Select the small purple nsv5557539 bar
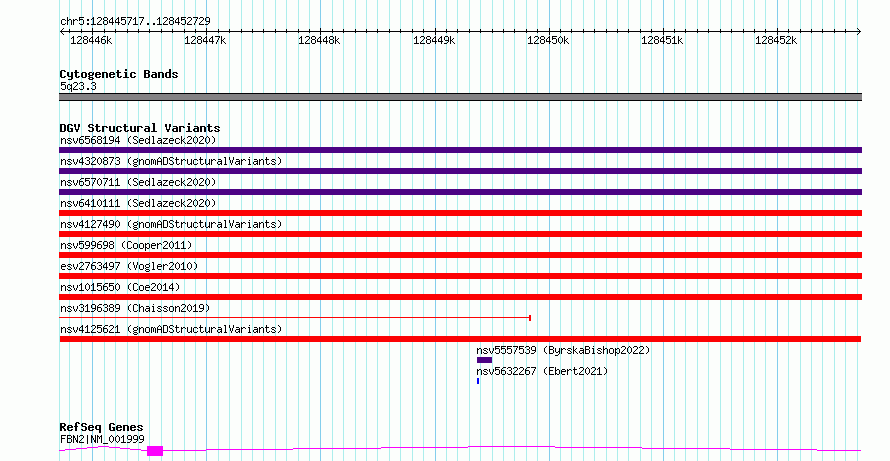The width and height of the screenshot is (890, 461). (x=484, y=360)
